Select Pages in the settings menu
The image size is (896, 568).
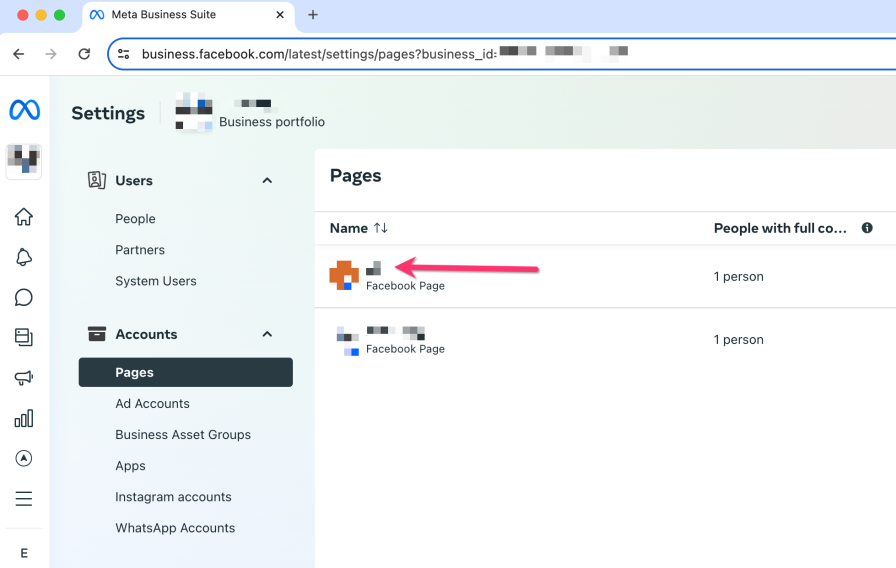coord(185,372)
